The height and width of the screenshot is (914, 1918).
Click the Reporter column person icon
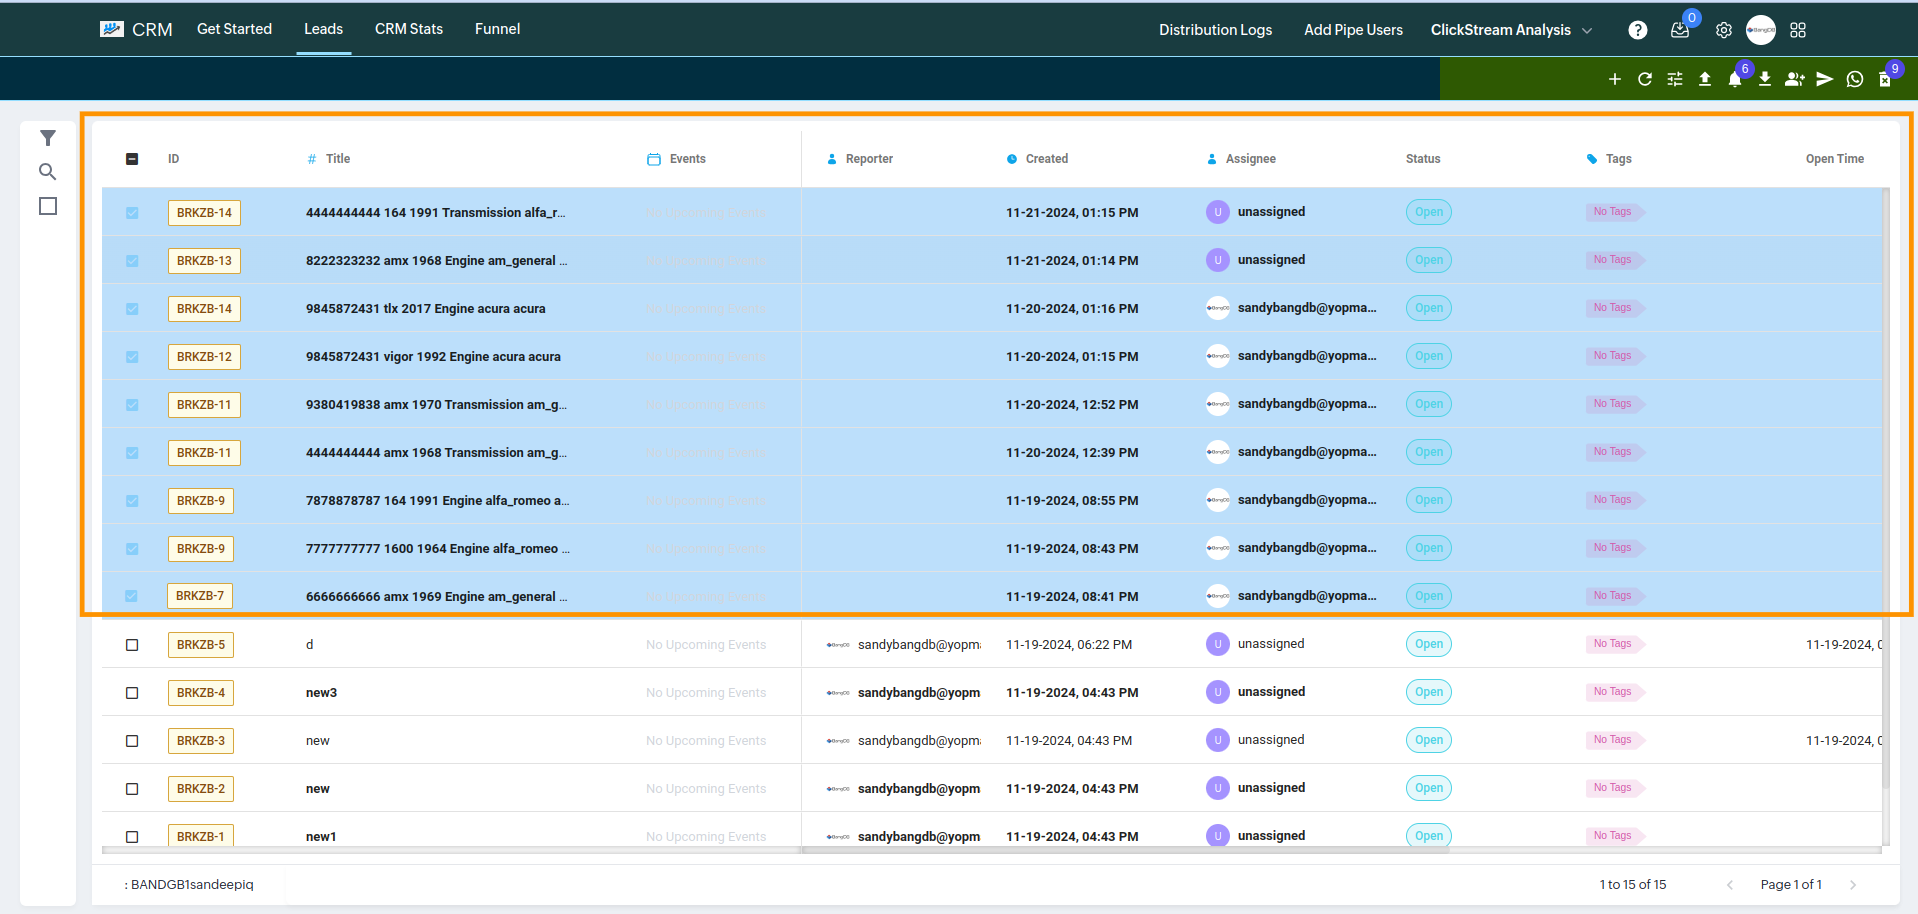pyautogui.click(x=832, y=159)
